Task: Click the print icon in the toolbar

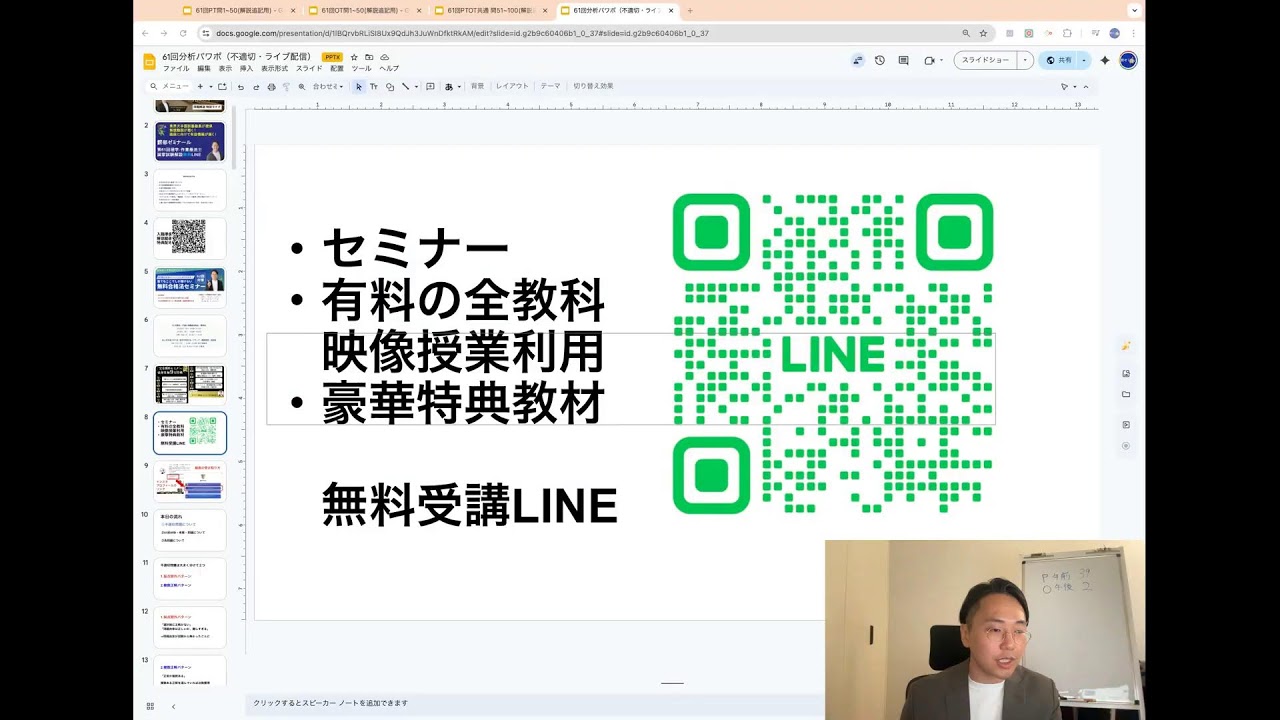Action: tap(272, 87)
